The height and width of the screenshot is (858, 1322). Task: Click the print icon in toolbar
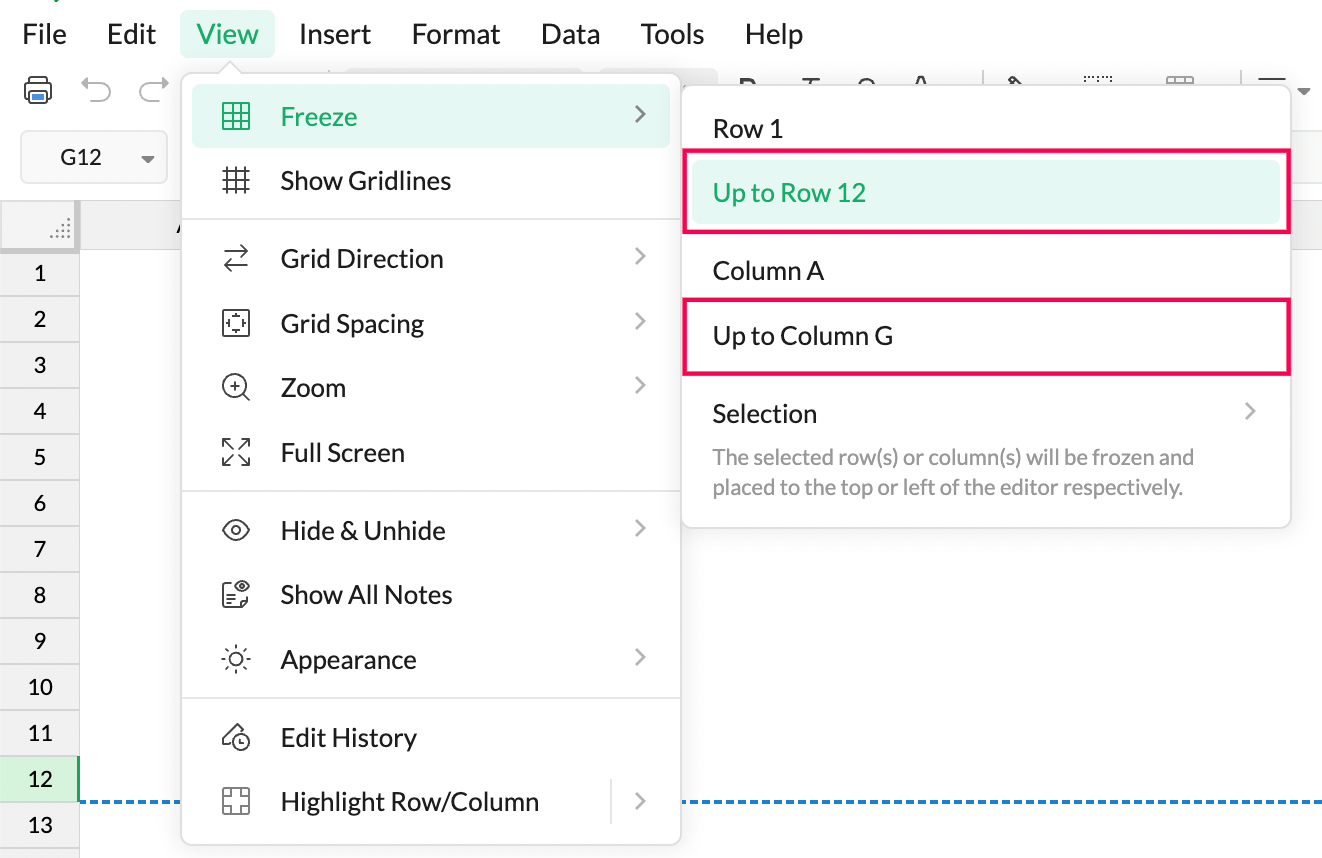click(x=38, y=91)
